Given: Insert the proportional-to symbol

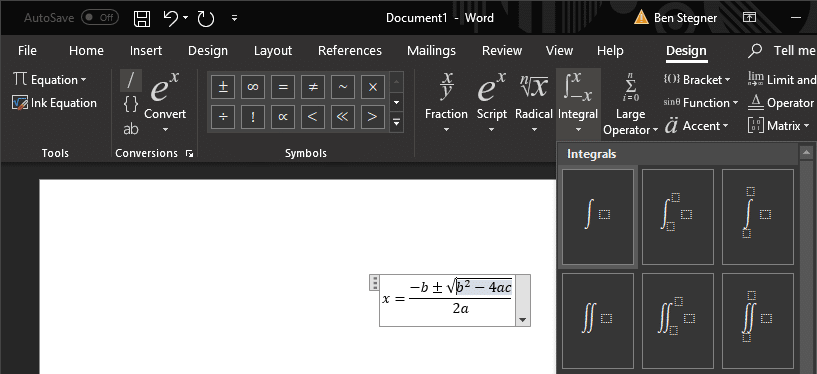Looking at the screenshot, I should click(283, 117).
